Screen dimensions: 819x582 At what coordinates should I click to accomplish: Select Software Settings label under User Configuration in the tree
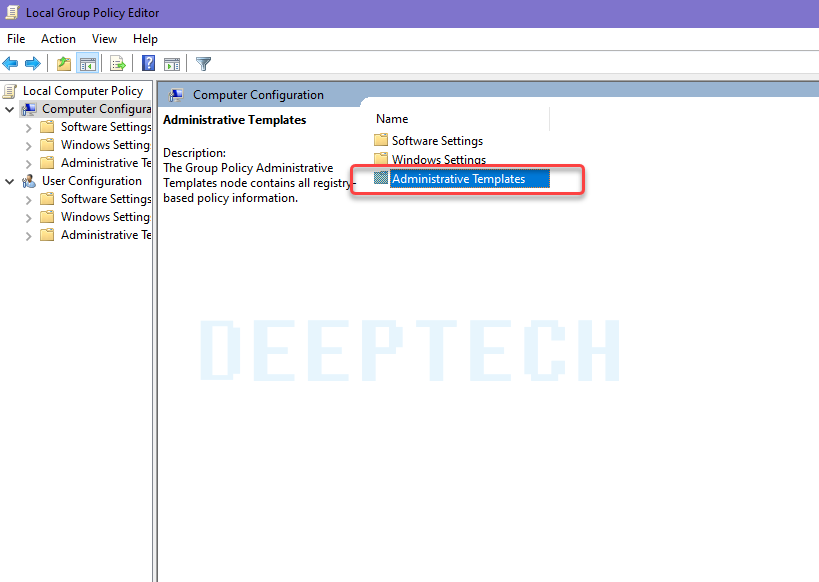tap(106, 199)
